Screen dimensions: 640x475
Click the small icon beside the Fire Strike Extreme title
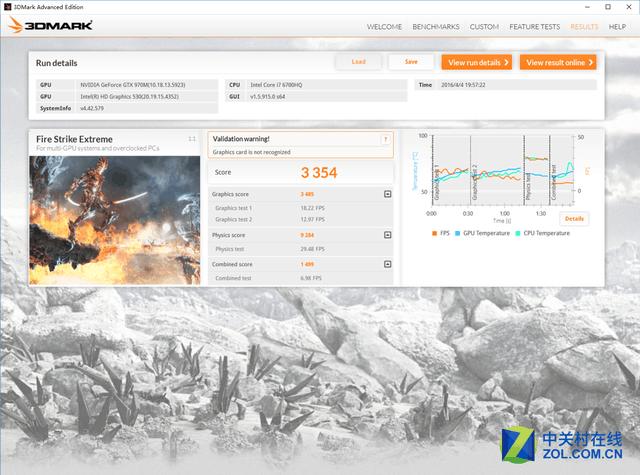[192, 139]
